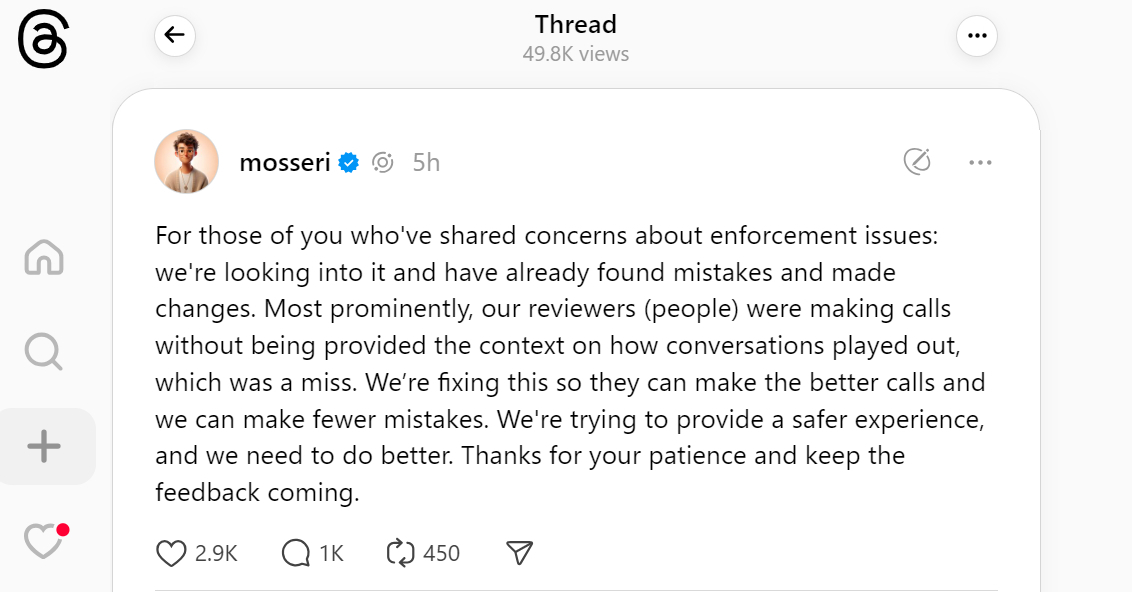
Task: Click the 5h timestamp link
Action: pyautogui.click(x=426, y=162)
